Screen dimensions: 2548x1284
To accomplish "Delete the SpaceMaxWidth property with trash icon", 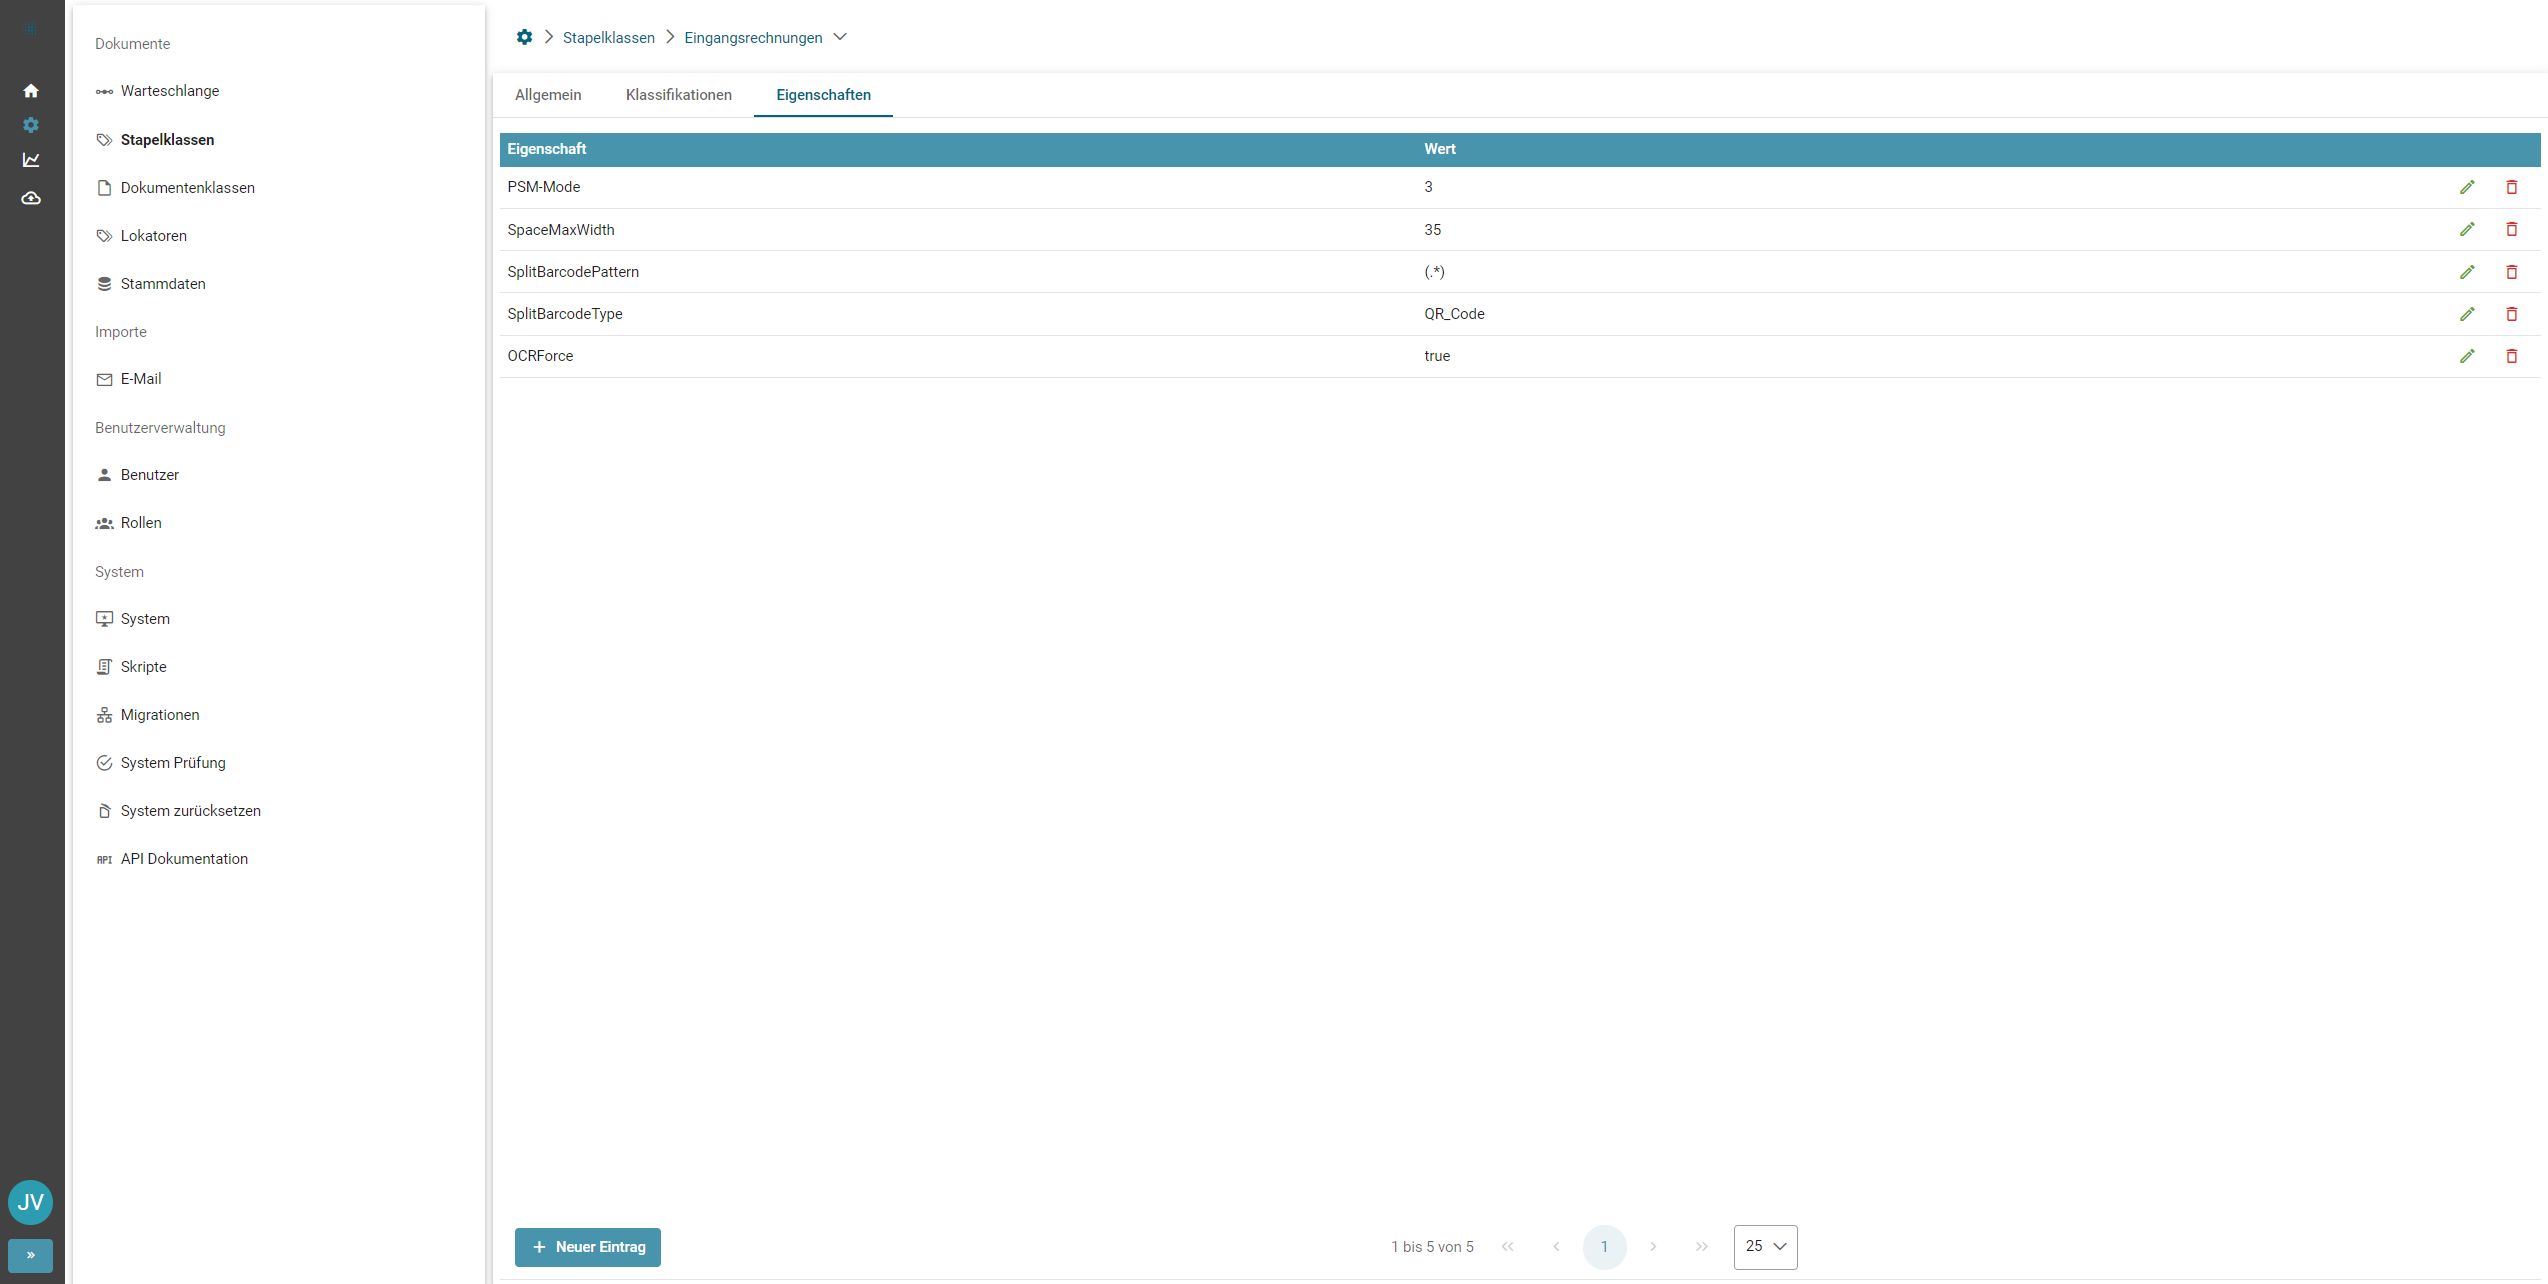I will 2511,229.
